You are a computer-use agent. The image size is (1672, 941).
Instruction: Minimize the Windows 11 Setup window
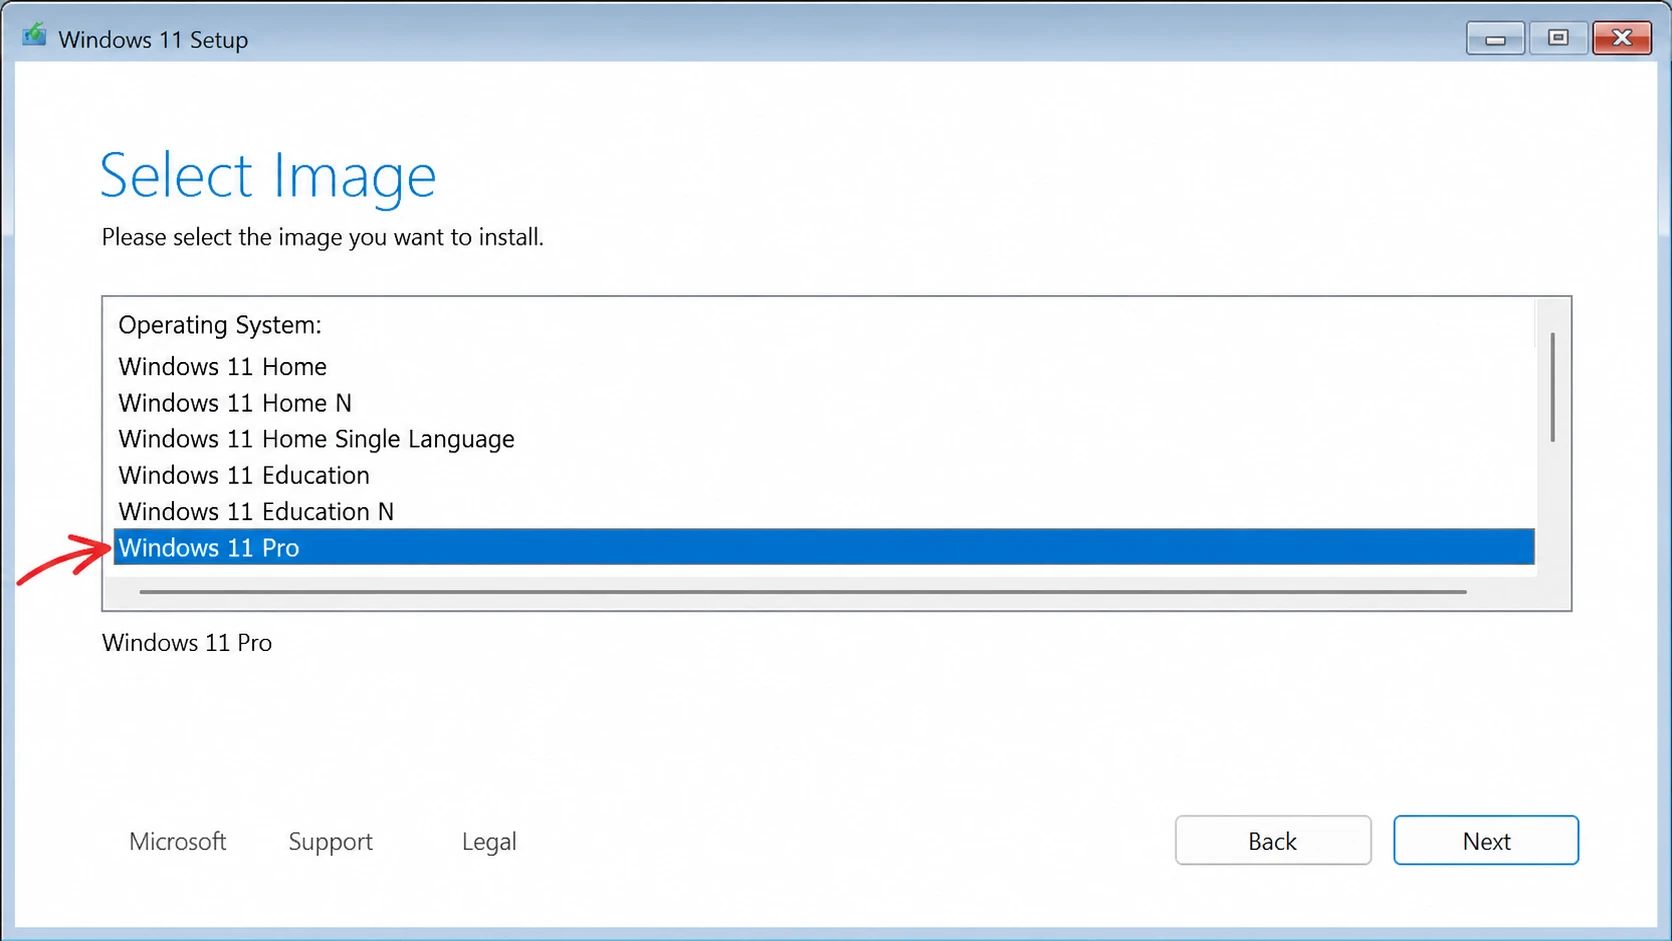(1495, 38)
